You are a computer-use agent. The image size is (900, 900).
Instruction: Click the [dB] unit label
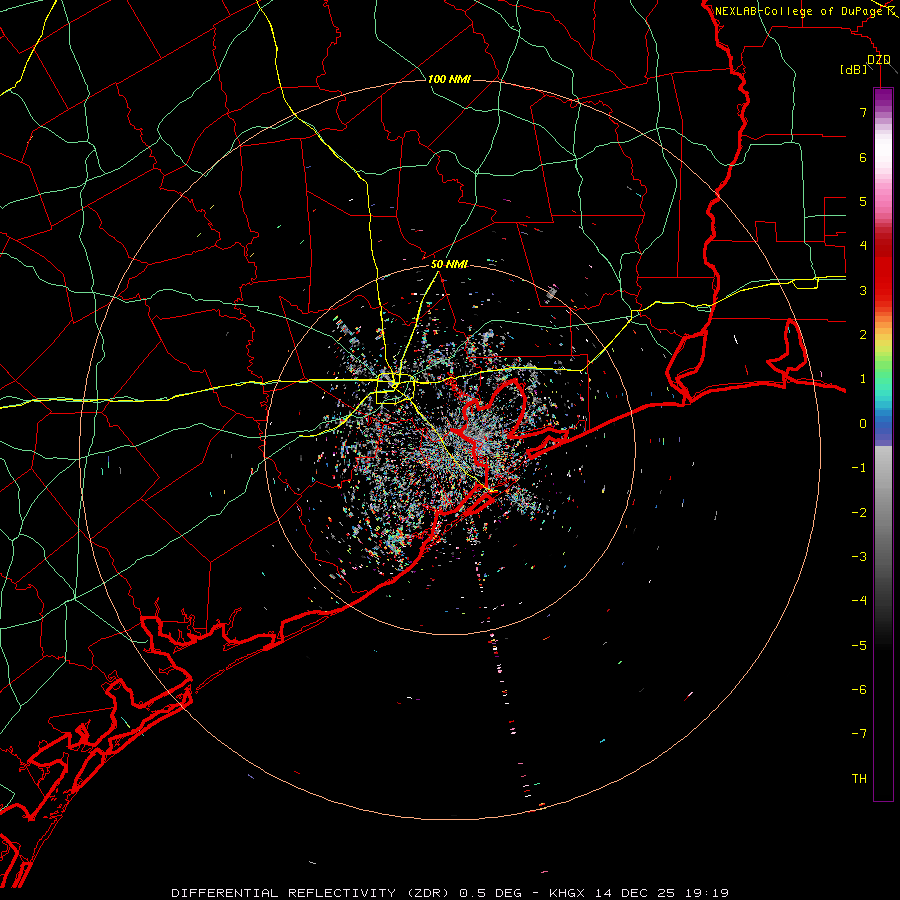tap(854, 70)
